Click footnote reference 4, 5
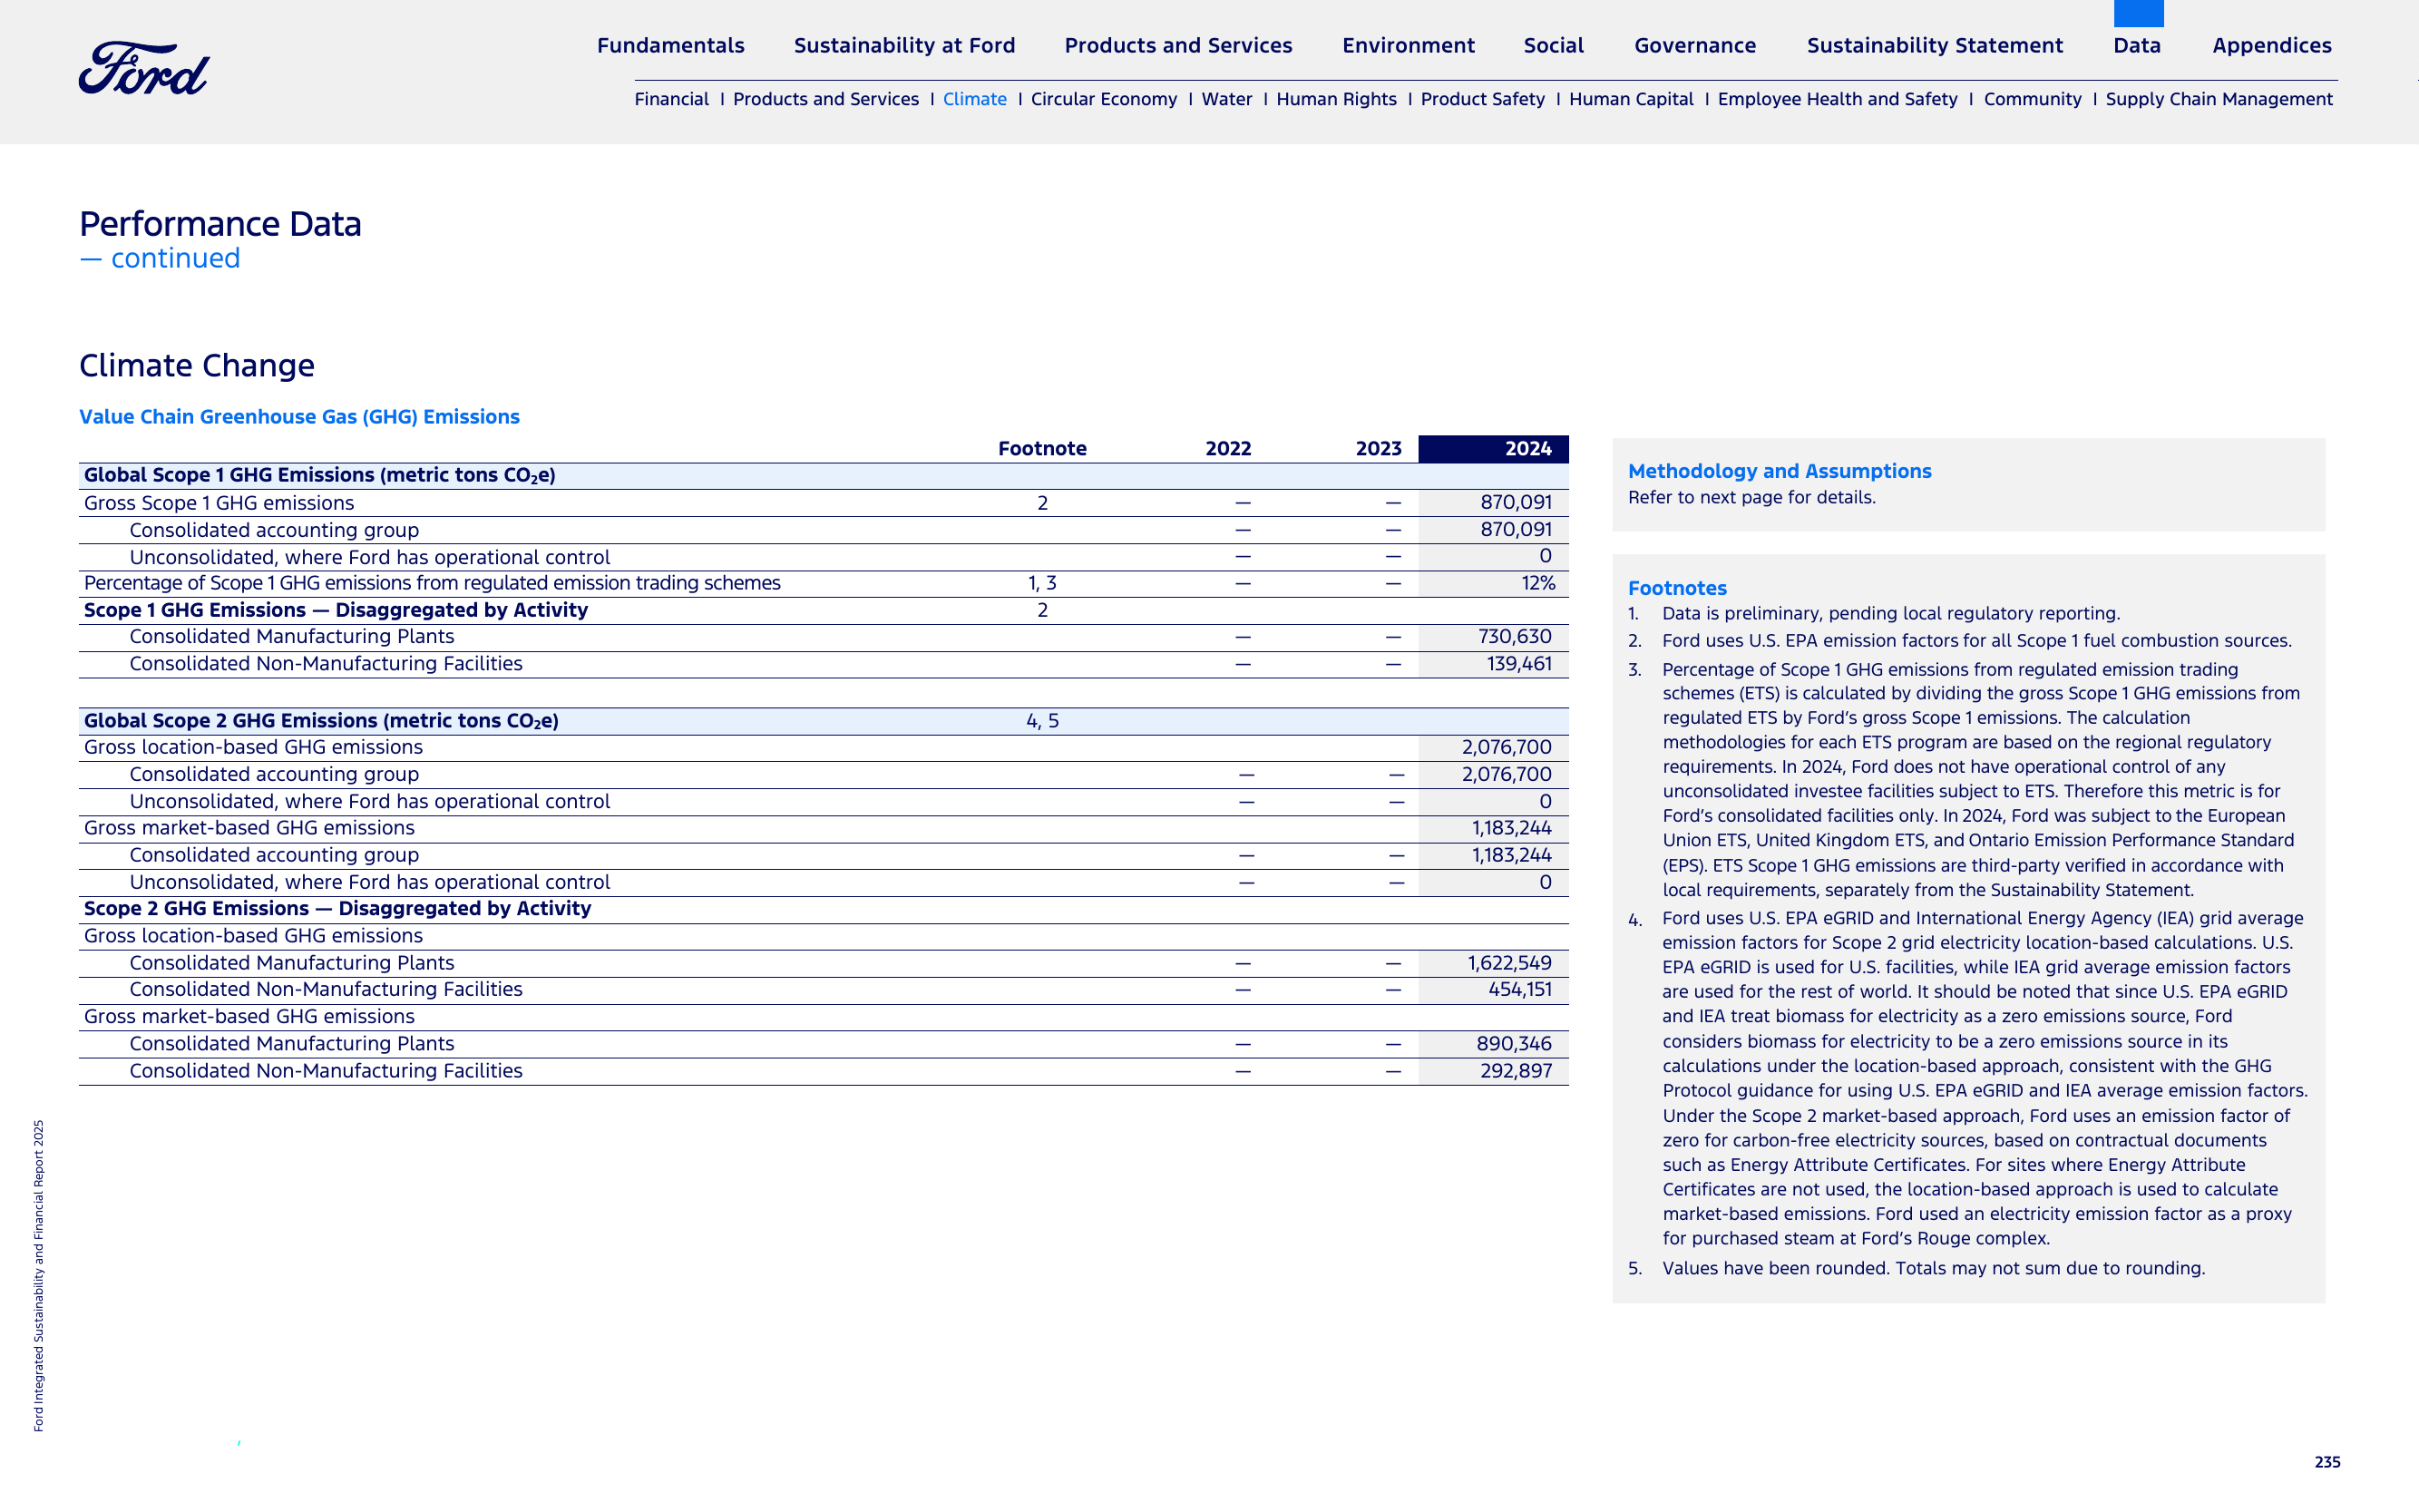This screenshot has width=2419, height=1512. click(1042, 721)
